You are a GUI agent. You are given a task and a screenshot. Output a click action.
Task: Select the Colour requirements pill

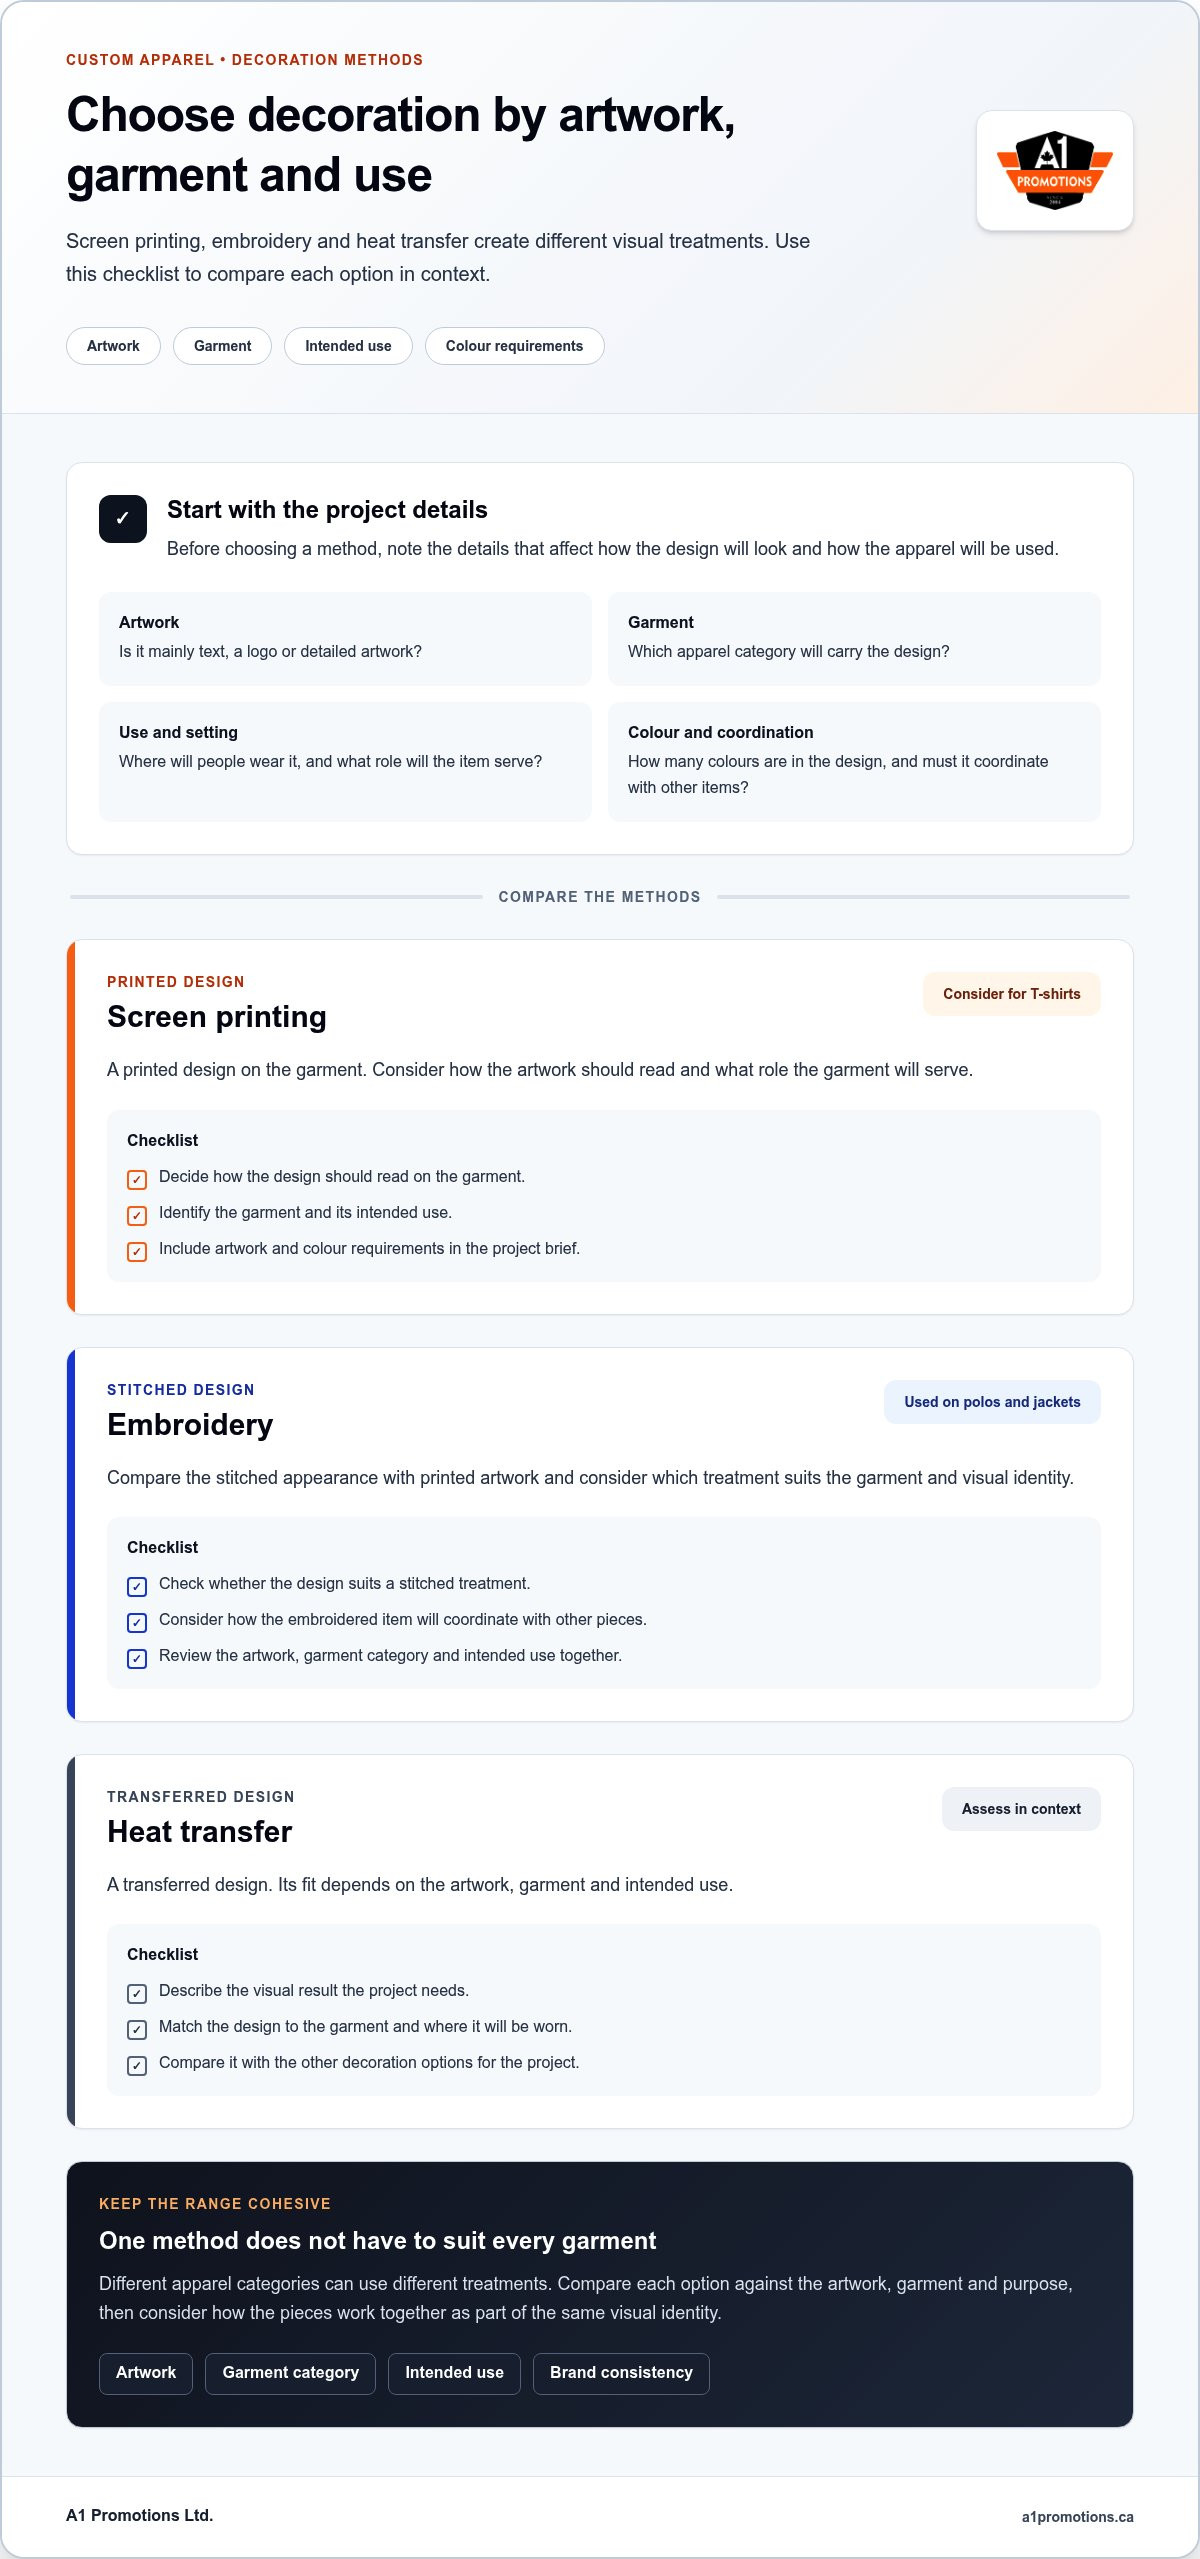click(514, 346)
